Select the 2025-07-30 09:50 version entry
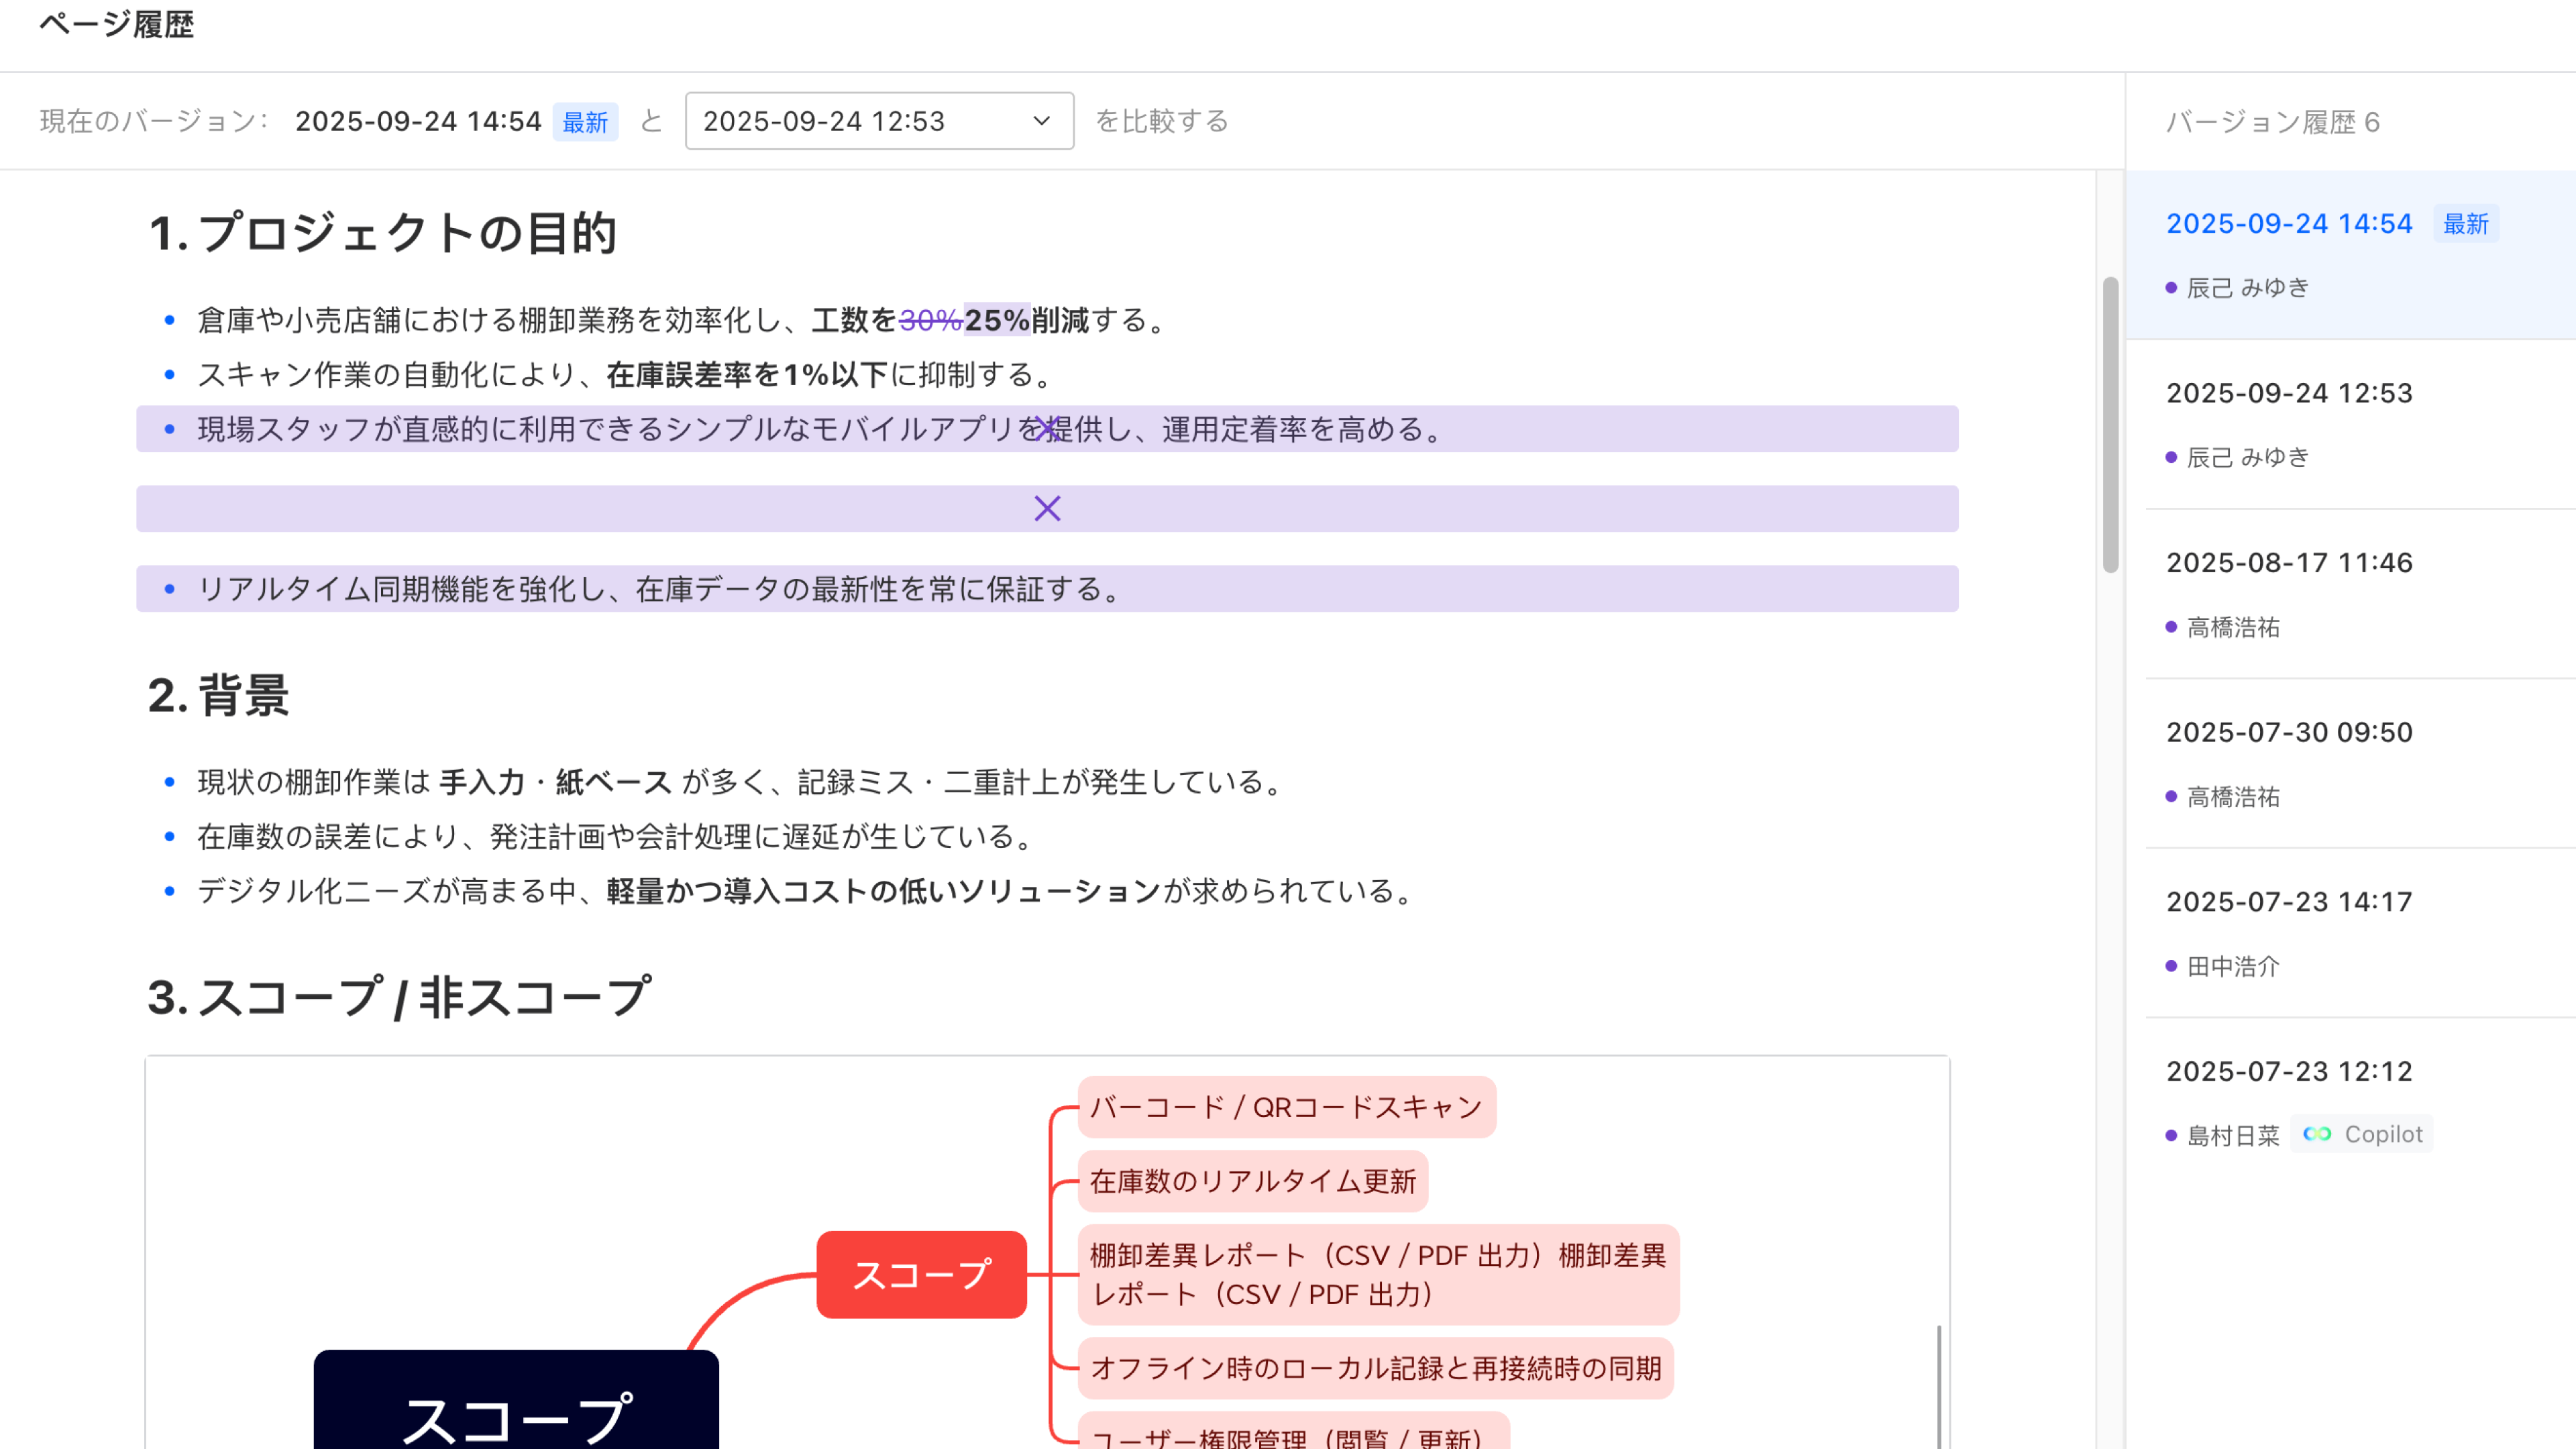The width and height of the screenshot is (2576, 1449). (x=2289, y=731)
